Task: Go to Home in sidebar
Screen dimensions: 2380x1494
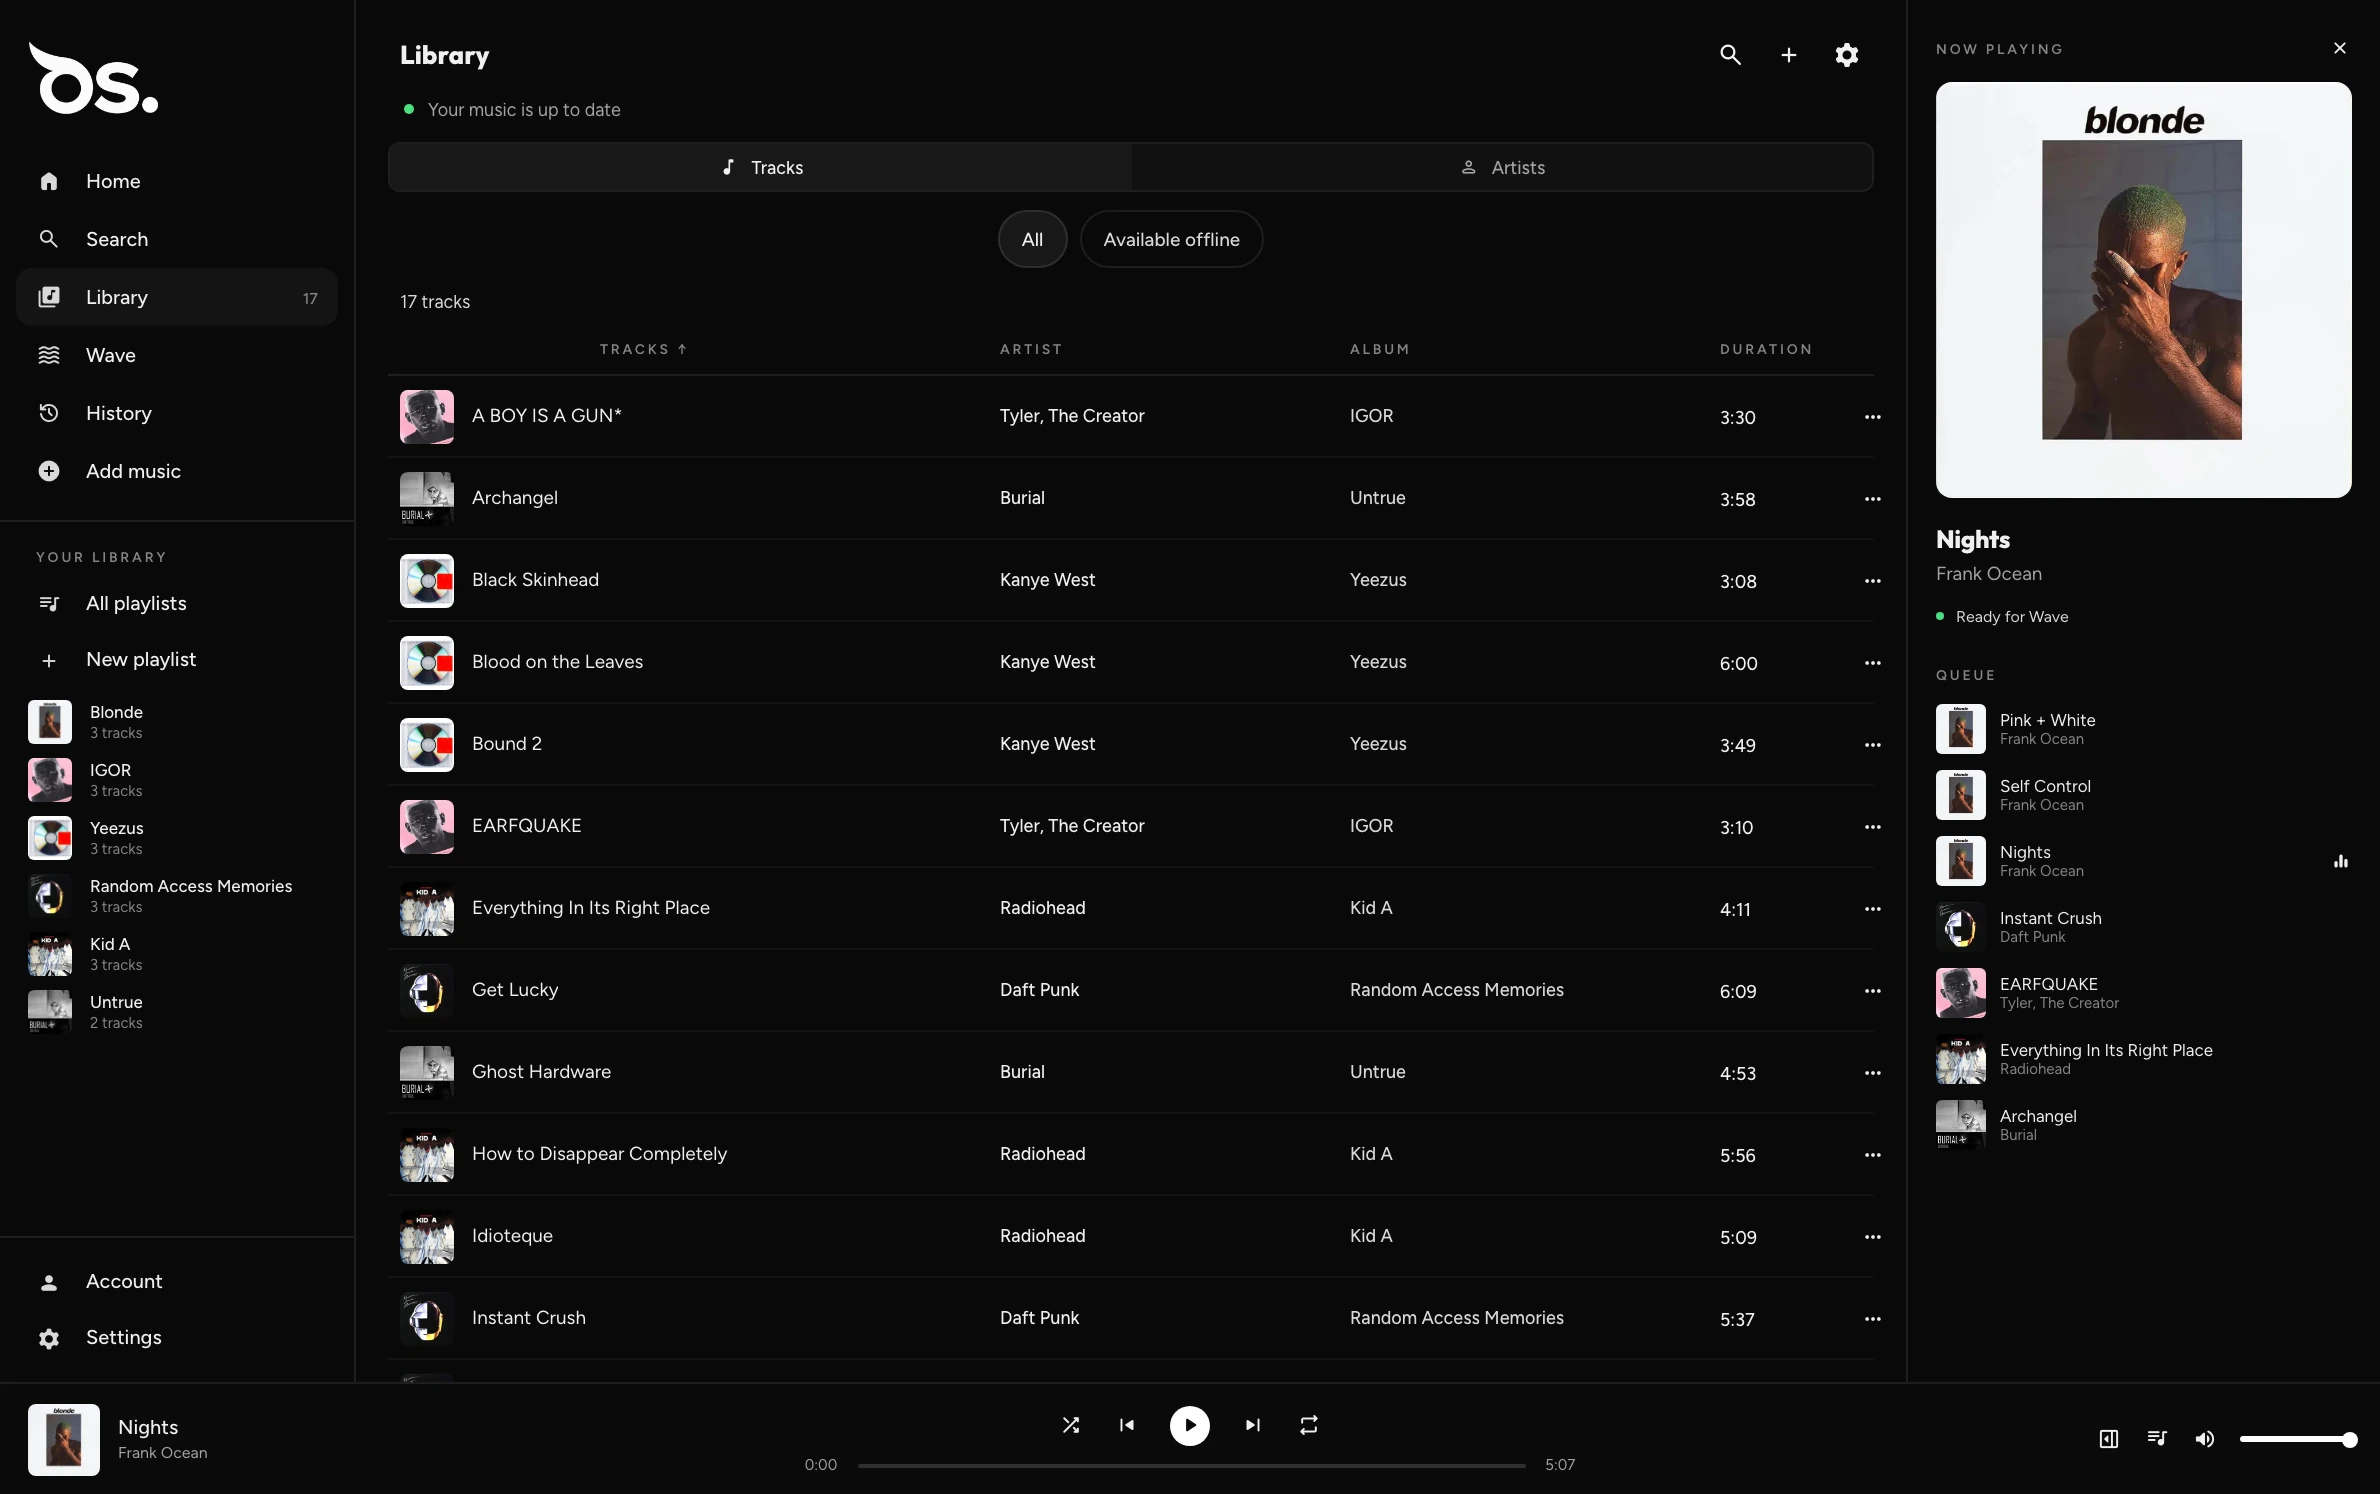Action: (x=177, y=181)
